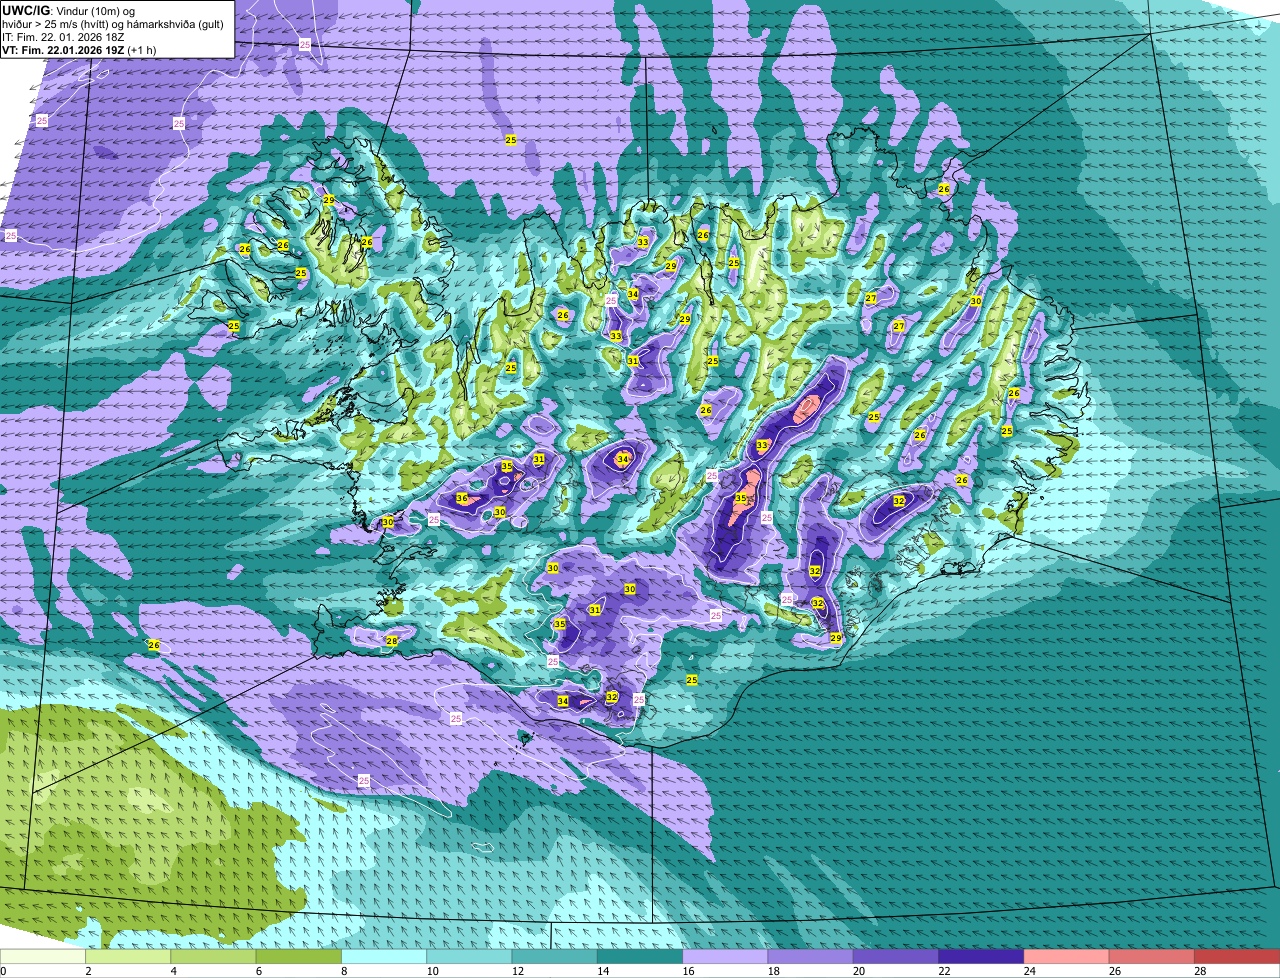
Task: Click legend scale tick label '0'
Action: [3, 971]
